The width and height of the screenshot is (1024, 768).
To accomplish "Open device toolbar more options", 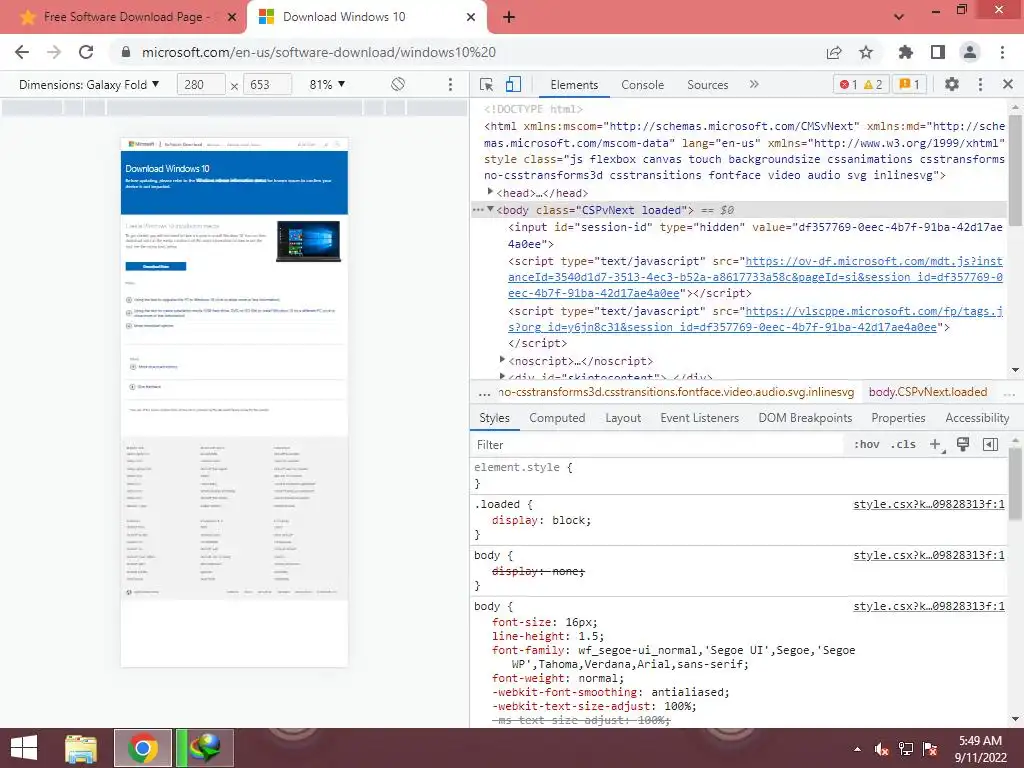I will click(450, 84).
